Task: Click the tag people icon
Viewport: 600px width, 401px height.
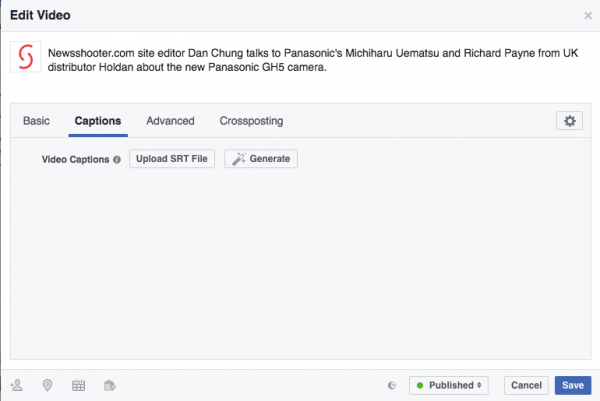Action: 16,385
